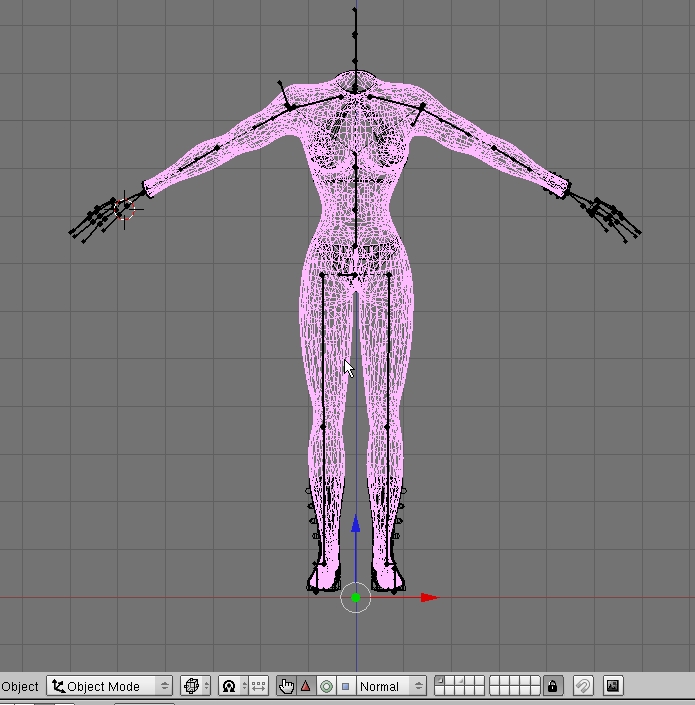This screenshot has height=705, width=695.
Task: Open the pivot point selector
Action: point(233,686)
